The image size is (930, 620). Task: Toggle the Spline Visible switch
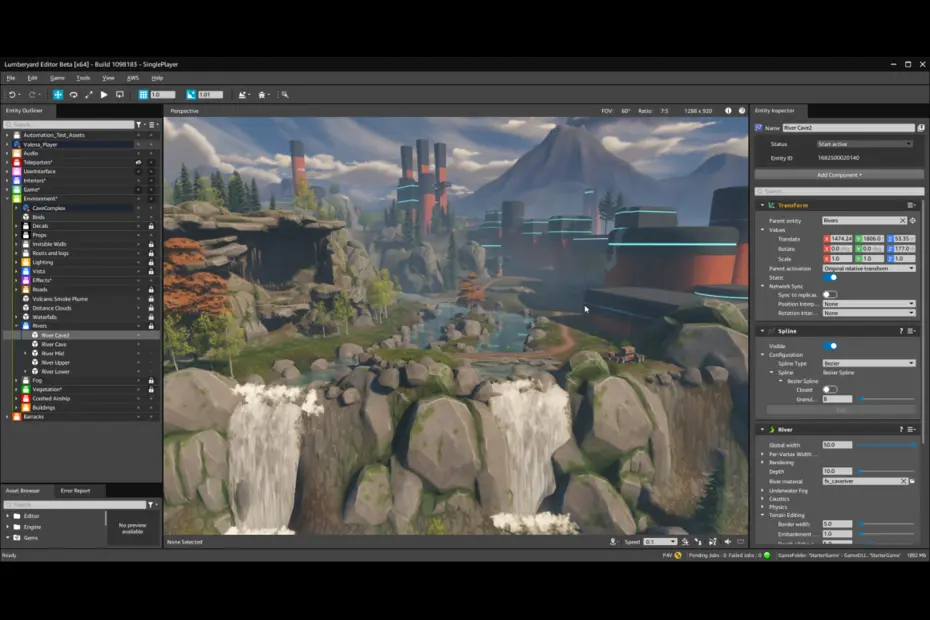click(x=830, y=346)
